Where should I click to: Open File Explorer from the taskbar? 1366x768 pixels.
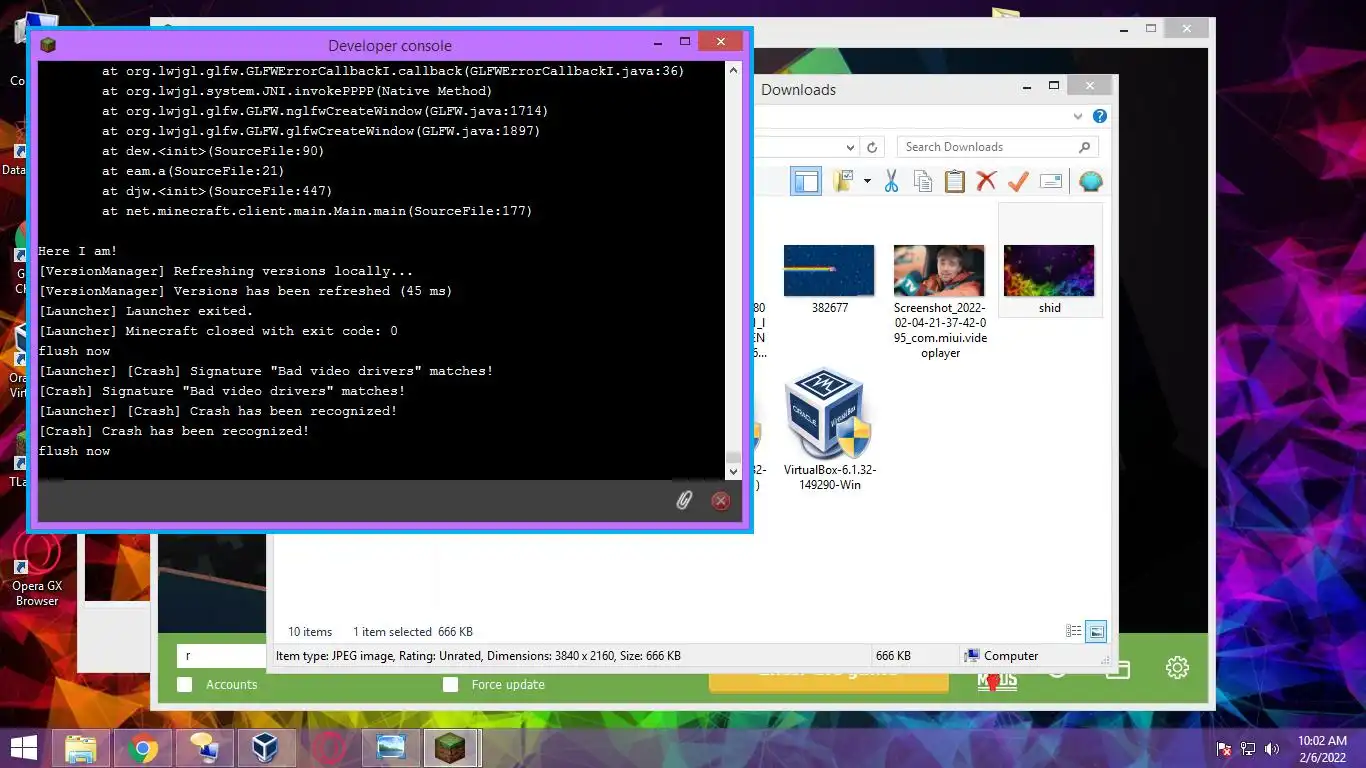click(x=81, y=748)
